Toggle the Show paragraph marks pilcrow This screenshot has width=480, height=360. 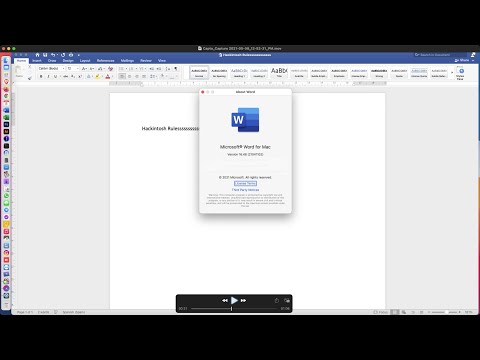tap(176, 69)
